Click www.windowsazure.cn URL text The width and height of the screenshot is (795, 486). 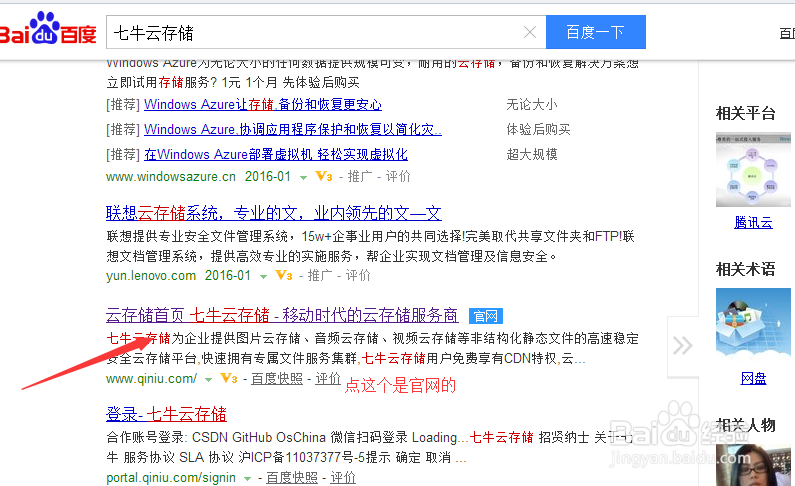point(171,177)
